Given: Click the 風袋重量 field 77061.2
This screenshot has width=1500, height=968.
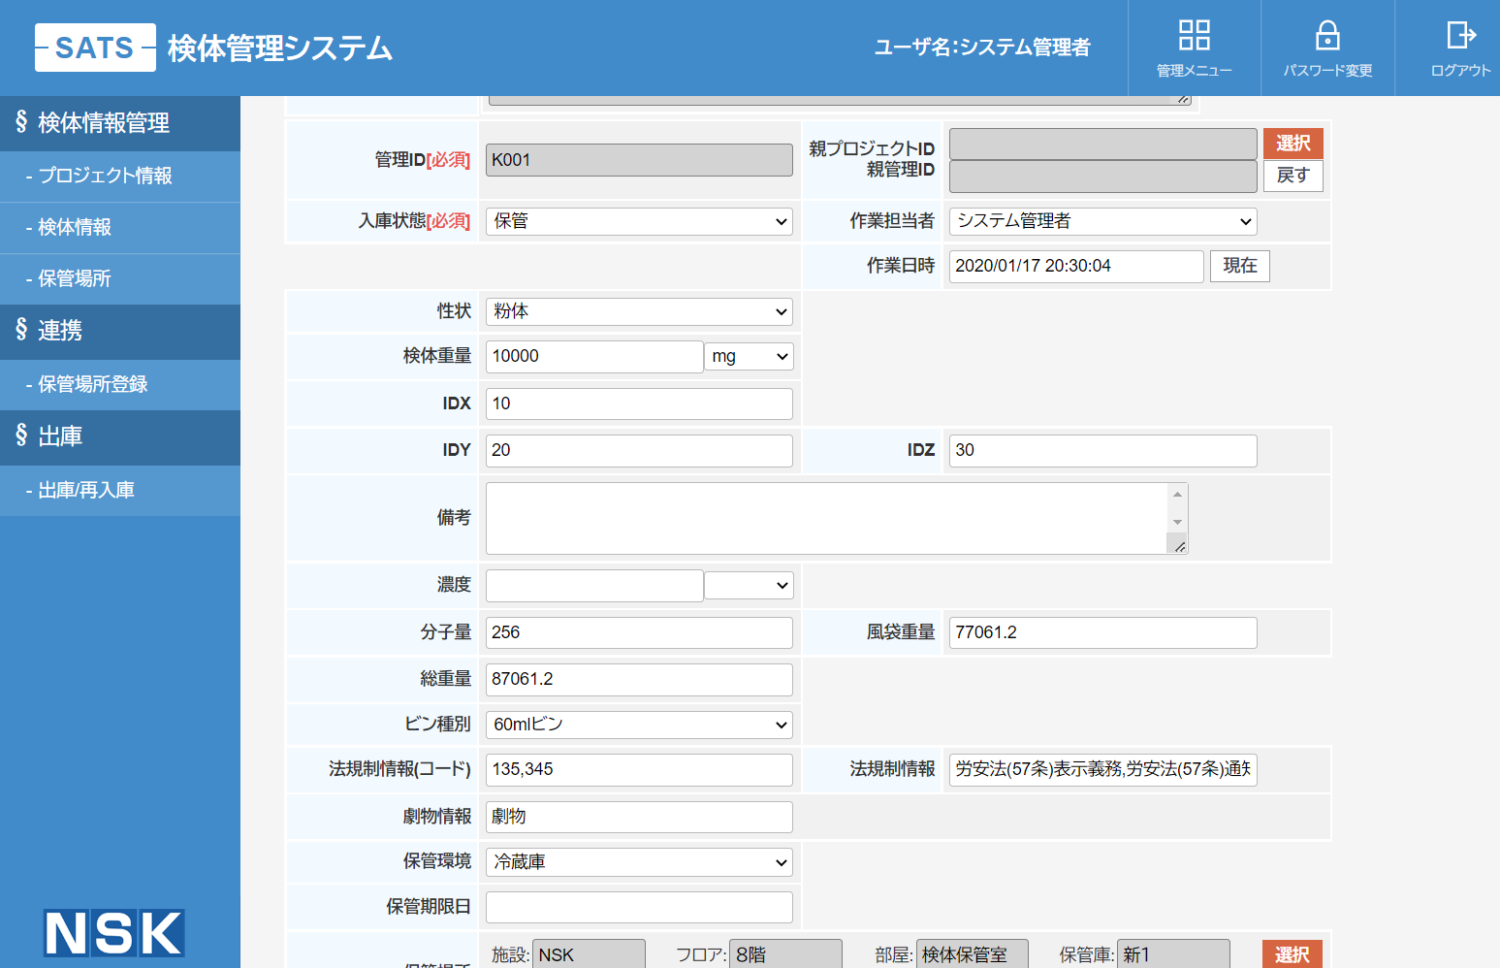Looking at the screenshot, I should [1103, 633].
